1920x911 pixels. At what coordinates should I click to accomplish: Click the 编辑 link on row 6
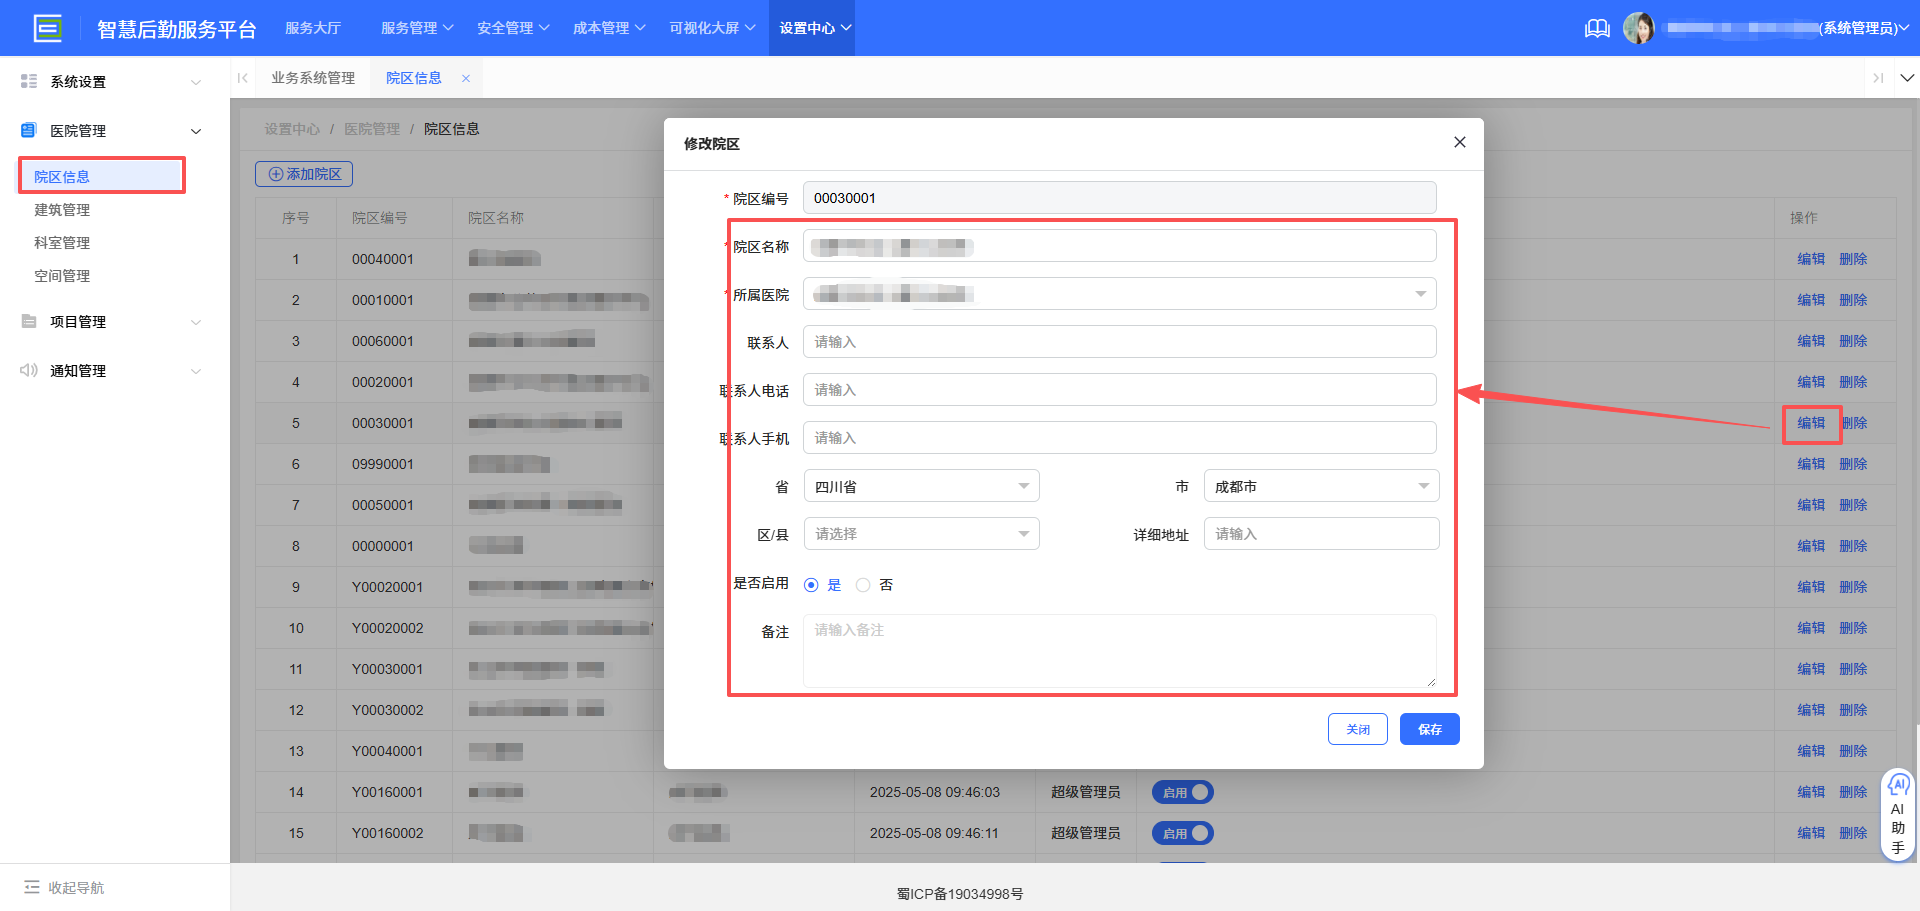click(1810, 463)
